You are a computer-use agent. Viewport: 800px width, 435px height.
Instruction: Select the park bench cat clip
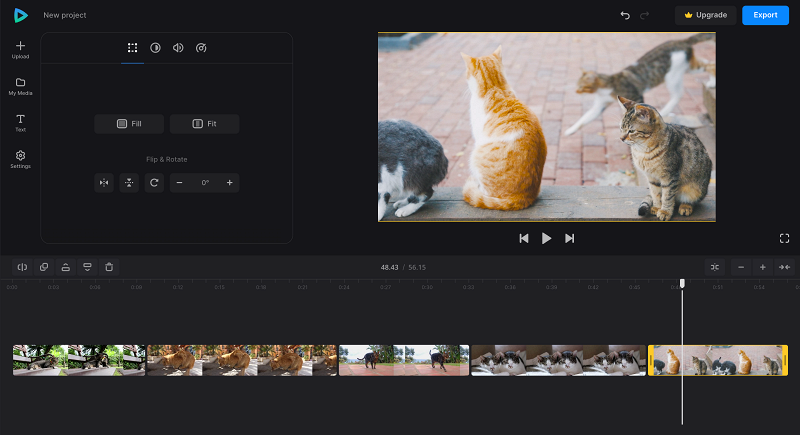pos(79,361)
